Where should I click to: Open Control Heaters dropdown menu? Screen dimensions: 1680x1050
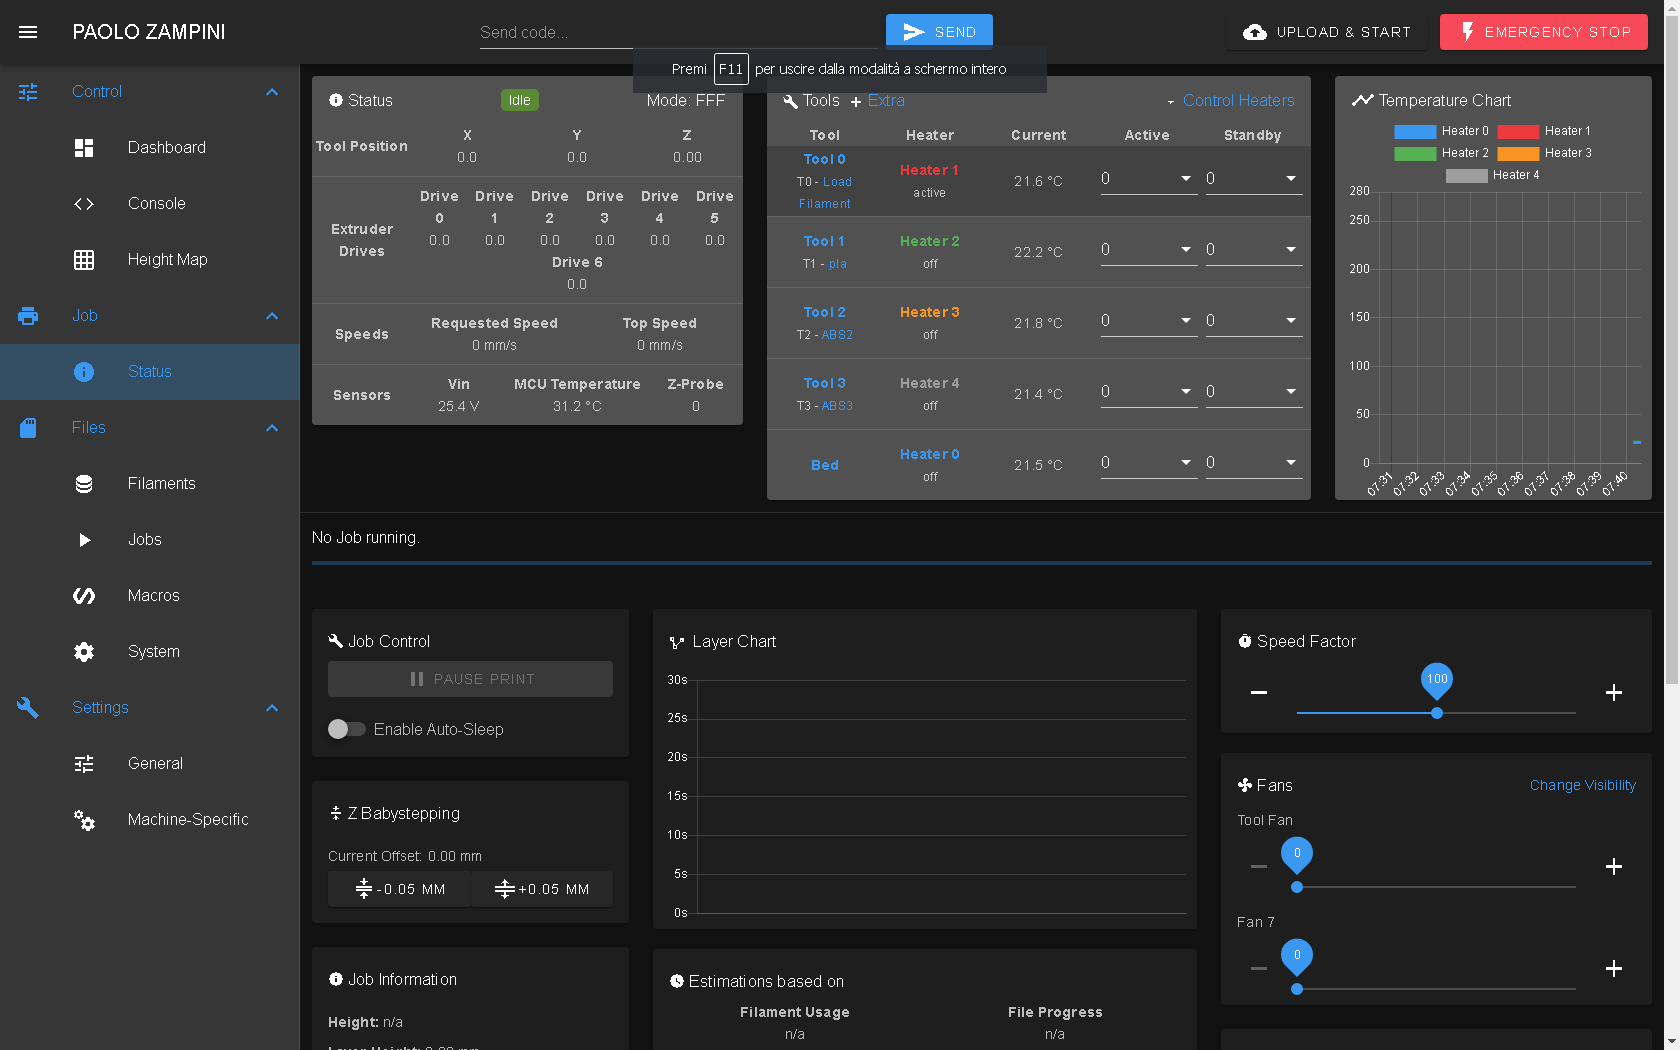(1230, 100)
